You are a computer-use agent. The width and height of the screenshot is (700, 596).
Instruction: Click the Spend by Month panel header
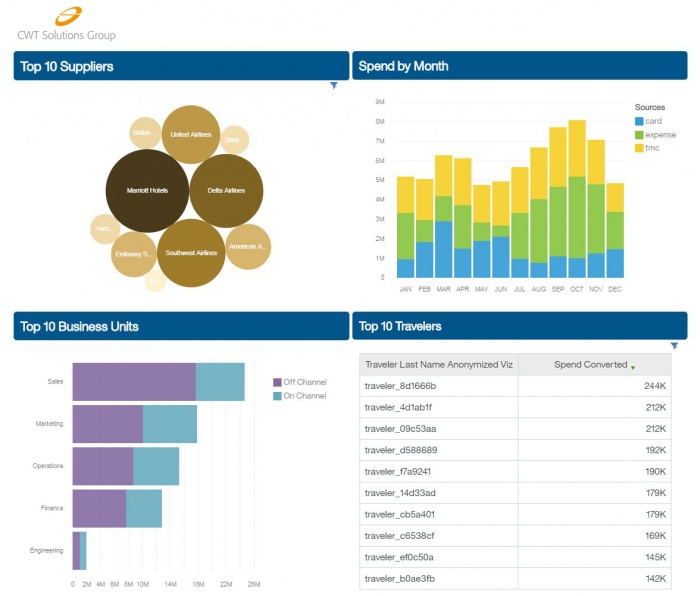(519, 66)
